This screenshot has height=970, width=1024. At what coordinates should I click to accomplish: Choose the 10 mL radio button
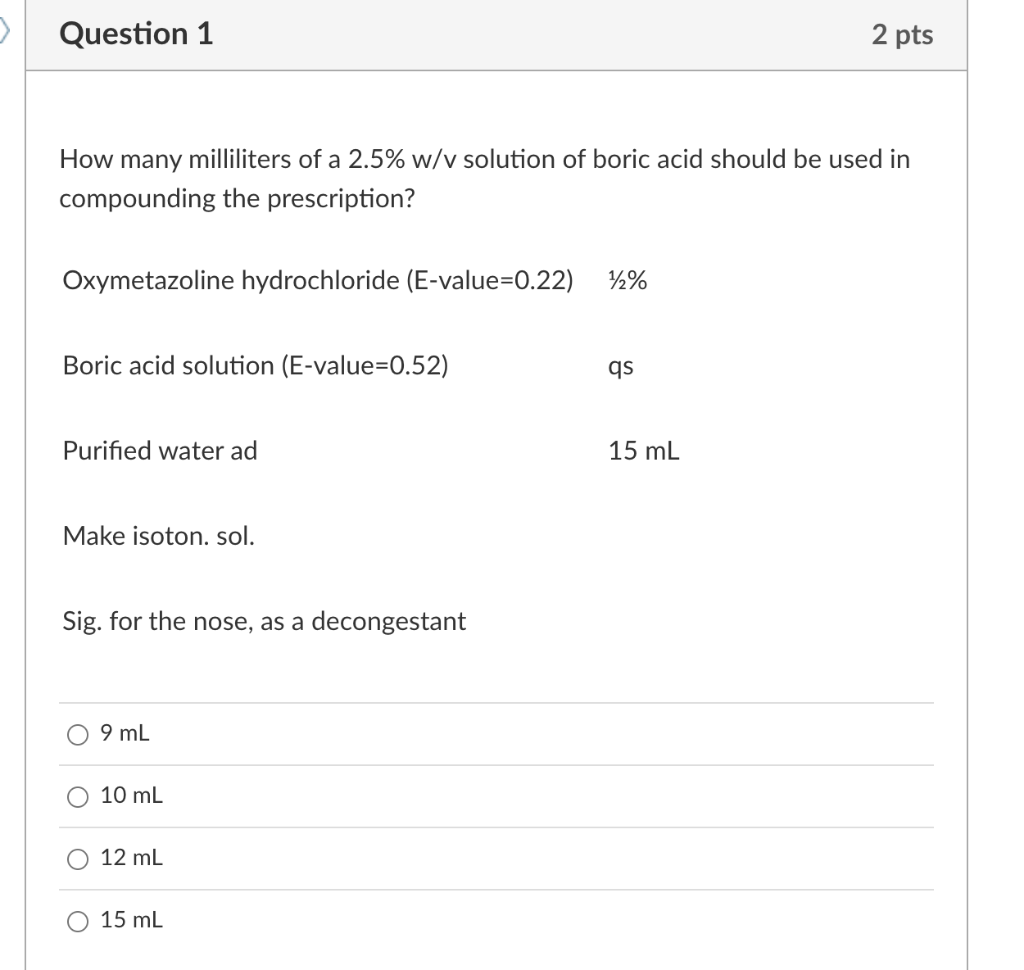77,795
